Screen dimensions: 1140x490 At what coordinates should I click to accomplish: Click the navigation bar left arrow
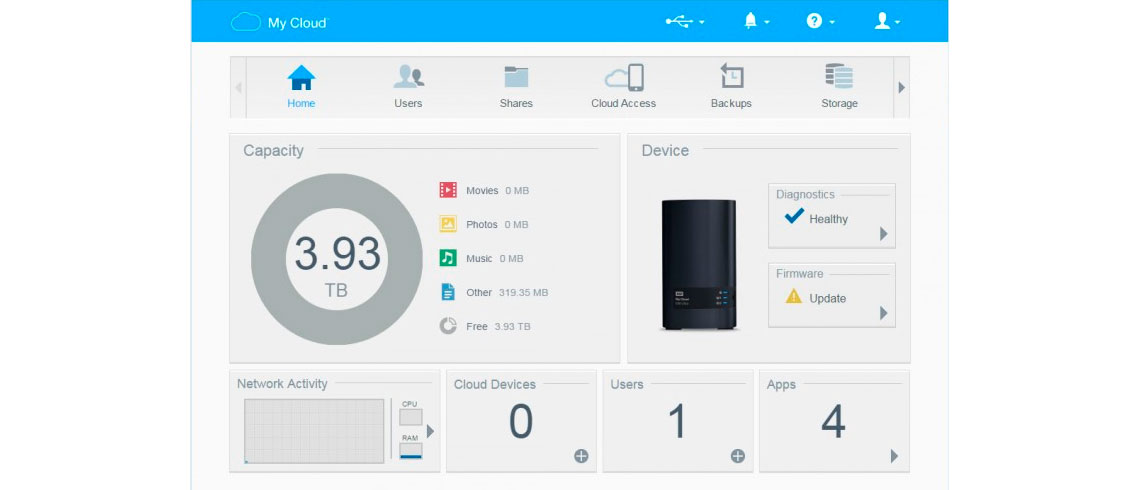238,87
